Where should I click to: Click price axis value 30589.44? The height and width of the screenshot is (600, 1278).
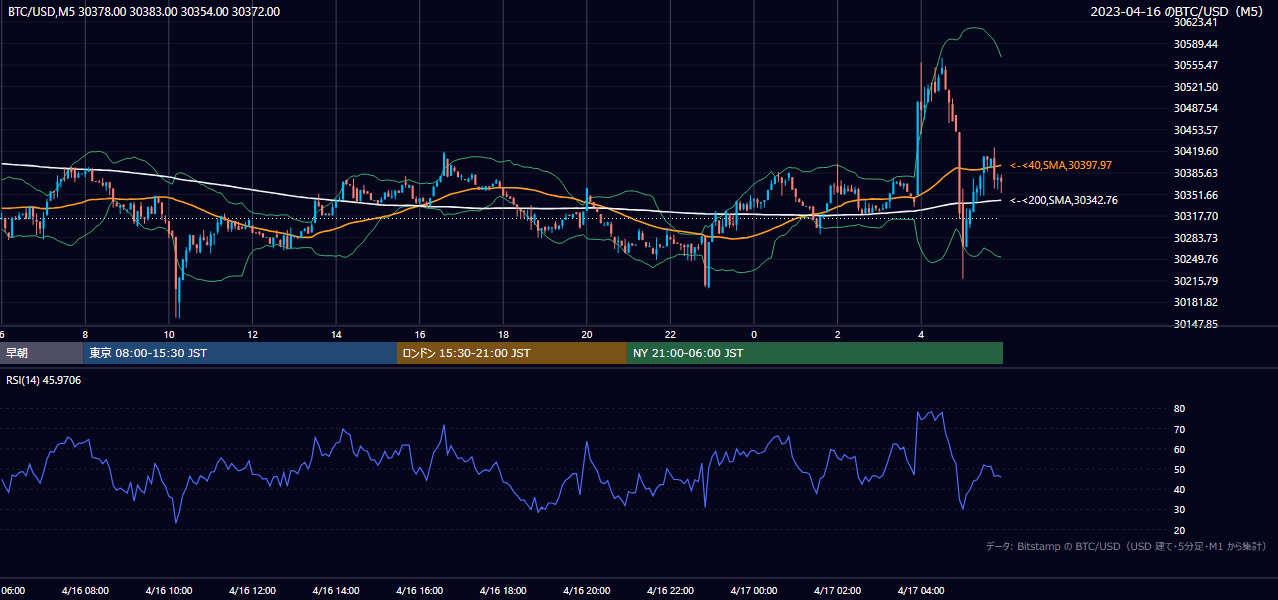[1196, 44]
